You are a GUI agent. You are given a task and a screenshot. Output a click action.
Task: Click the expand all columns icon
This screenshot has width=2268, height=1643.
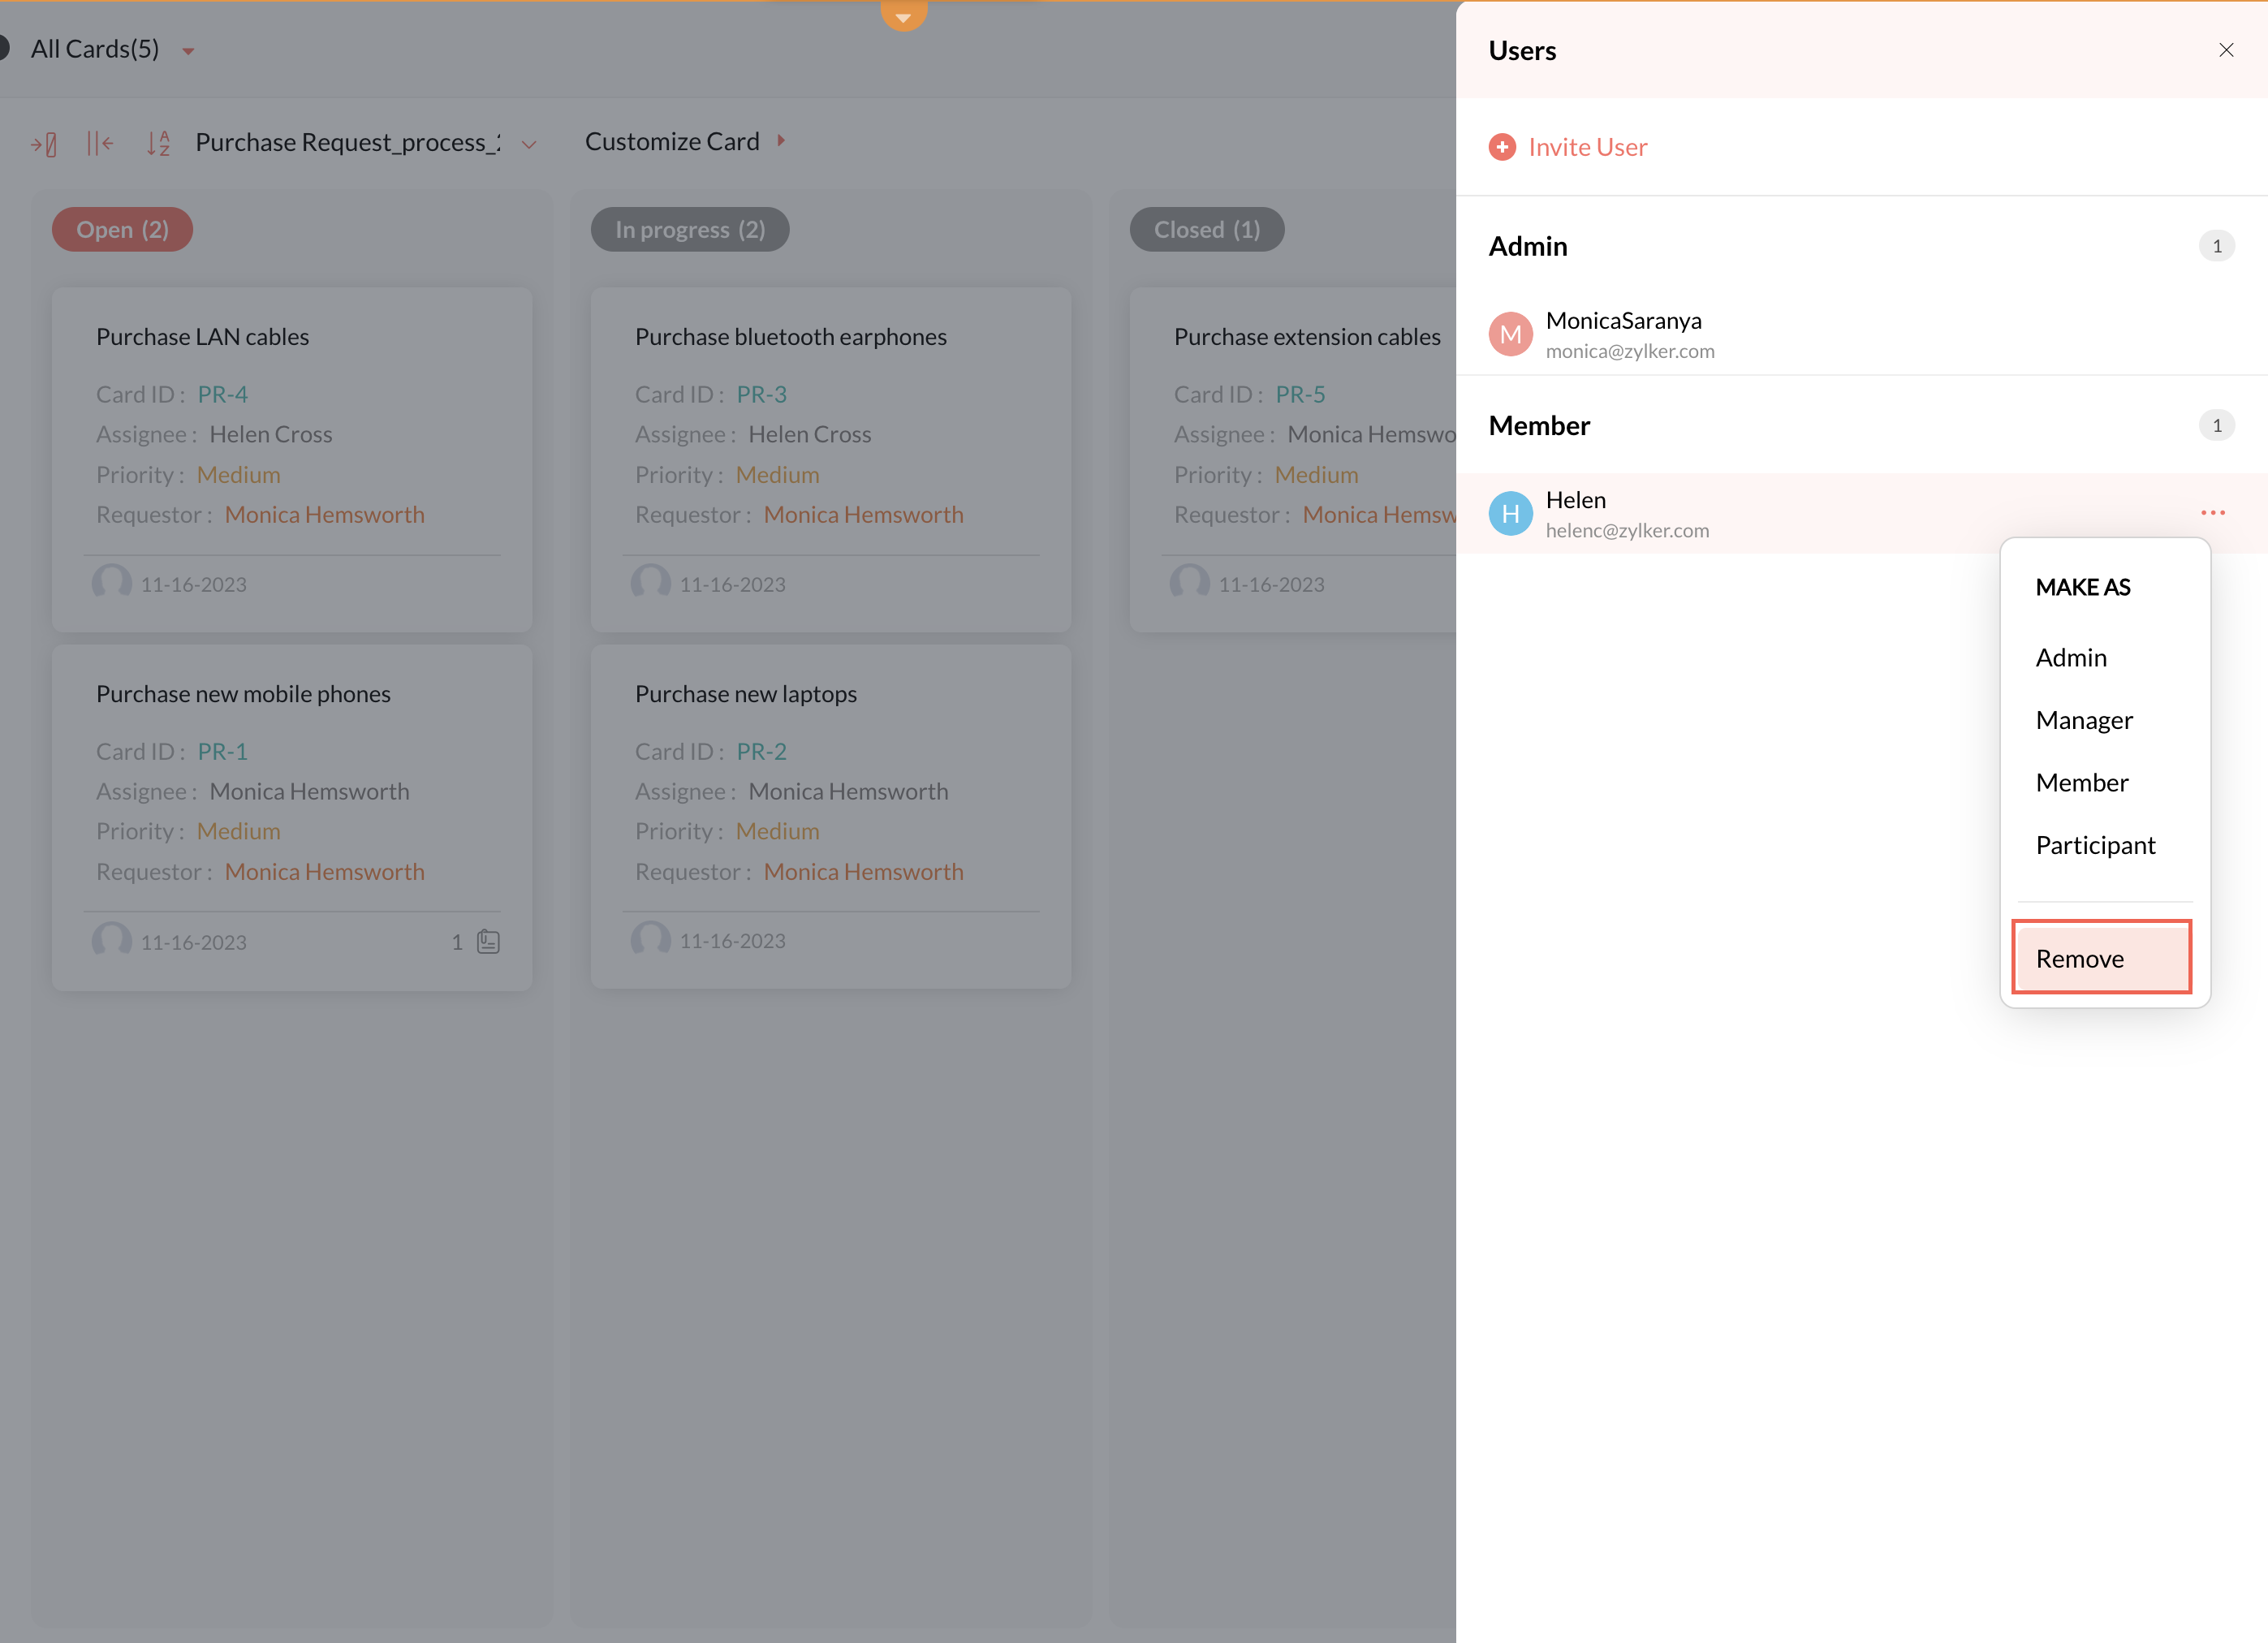44,144
